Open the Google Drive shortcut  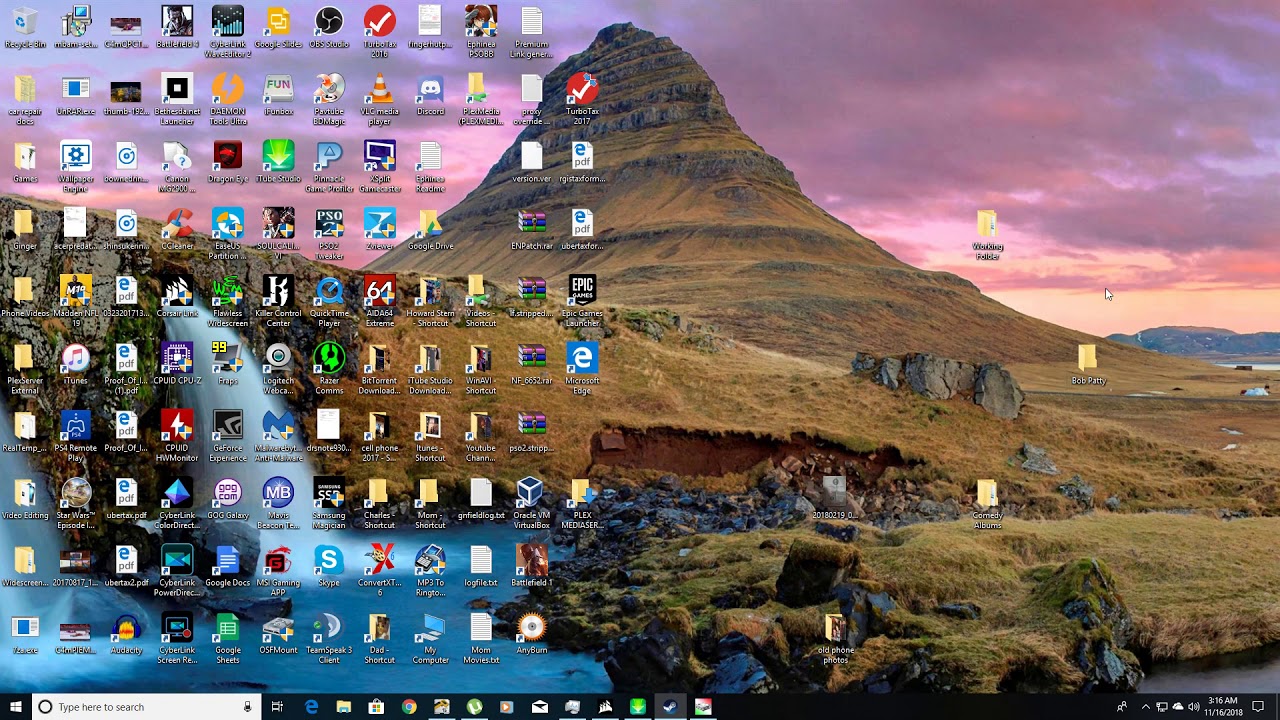click(x=430, y=230)
